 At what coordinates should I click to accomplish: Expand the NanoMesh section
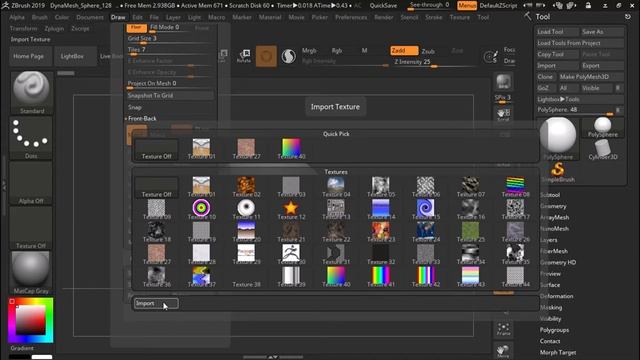[x=554, y=229]
